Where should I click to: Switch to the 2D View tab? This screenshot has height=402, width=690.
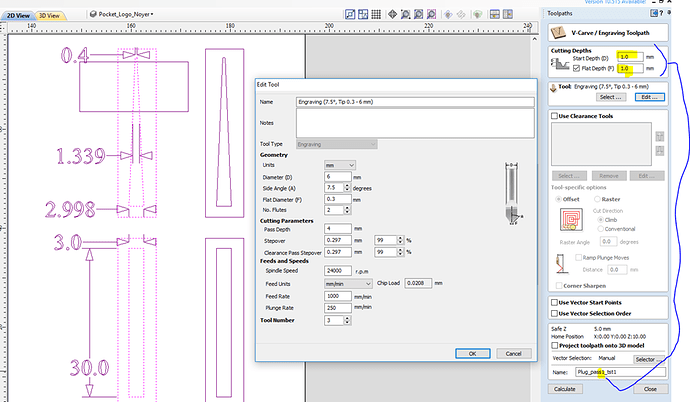pyautogui.click(x=18, y=16)
